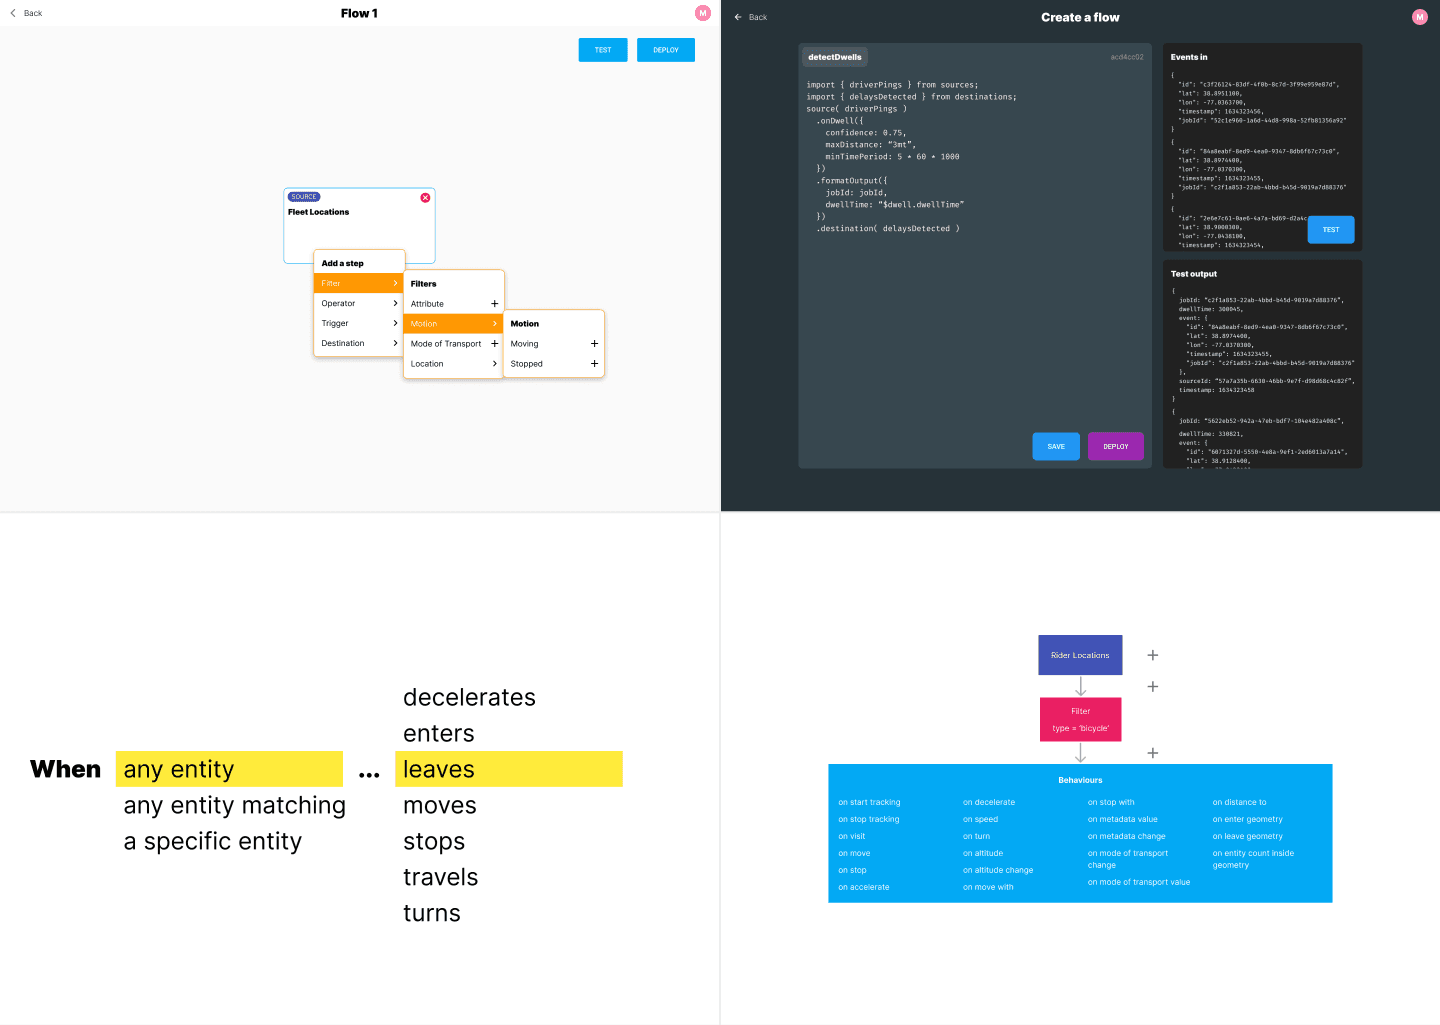Select the detectDwells tab label
1440x1025 pixels.
pos(835,57)
